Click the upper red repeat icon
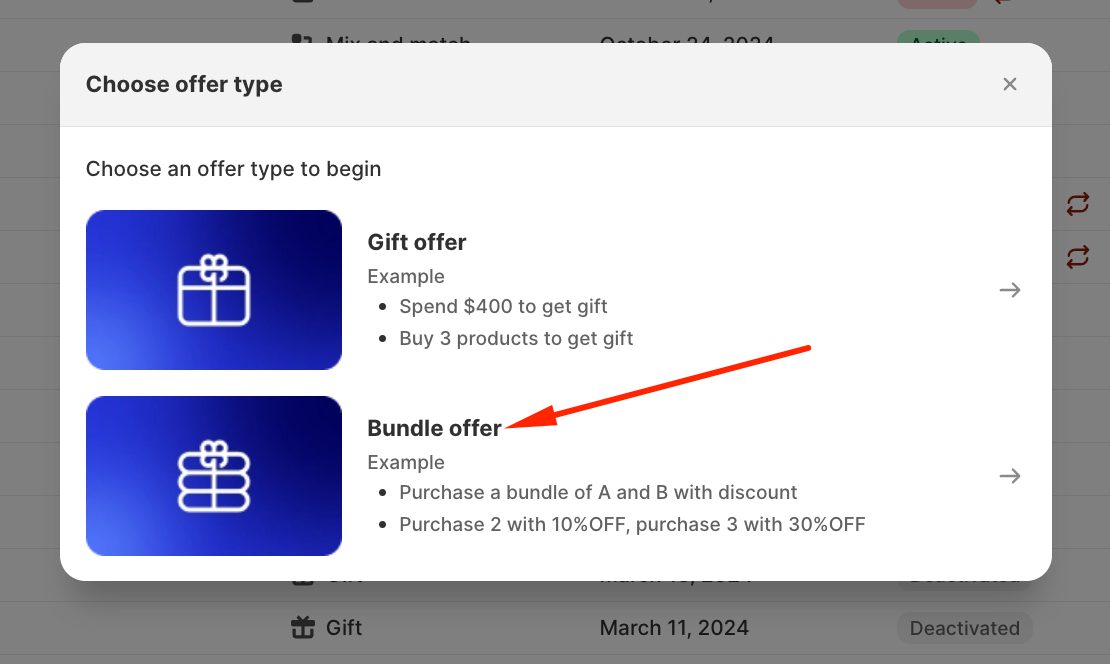The height and width of the screenshot is (664, 1110). (x=1077, y=205)
